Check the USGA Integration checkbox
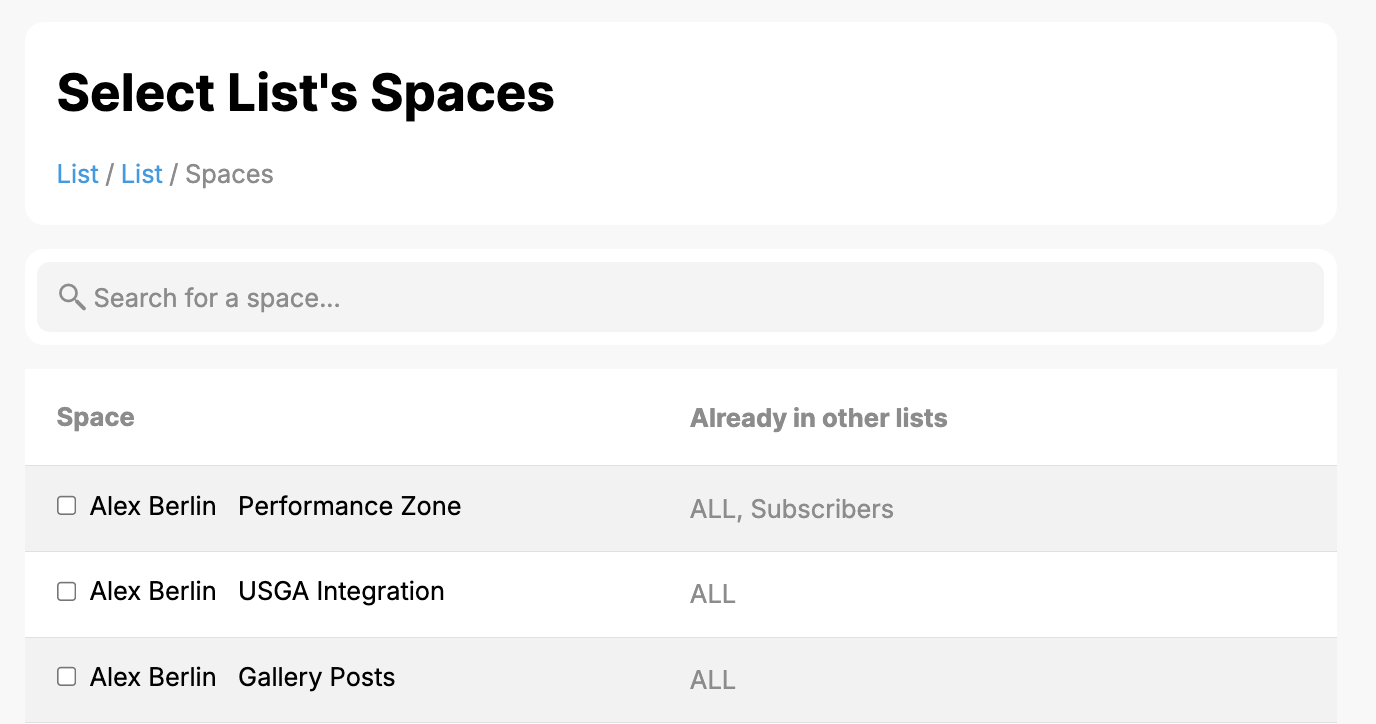Image resolution: width=1376 pixels, height=724 pixels. coord(66,591)
